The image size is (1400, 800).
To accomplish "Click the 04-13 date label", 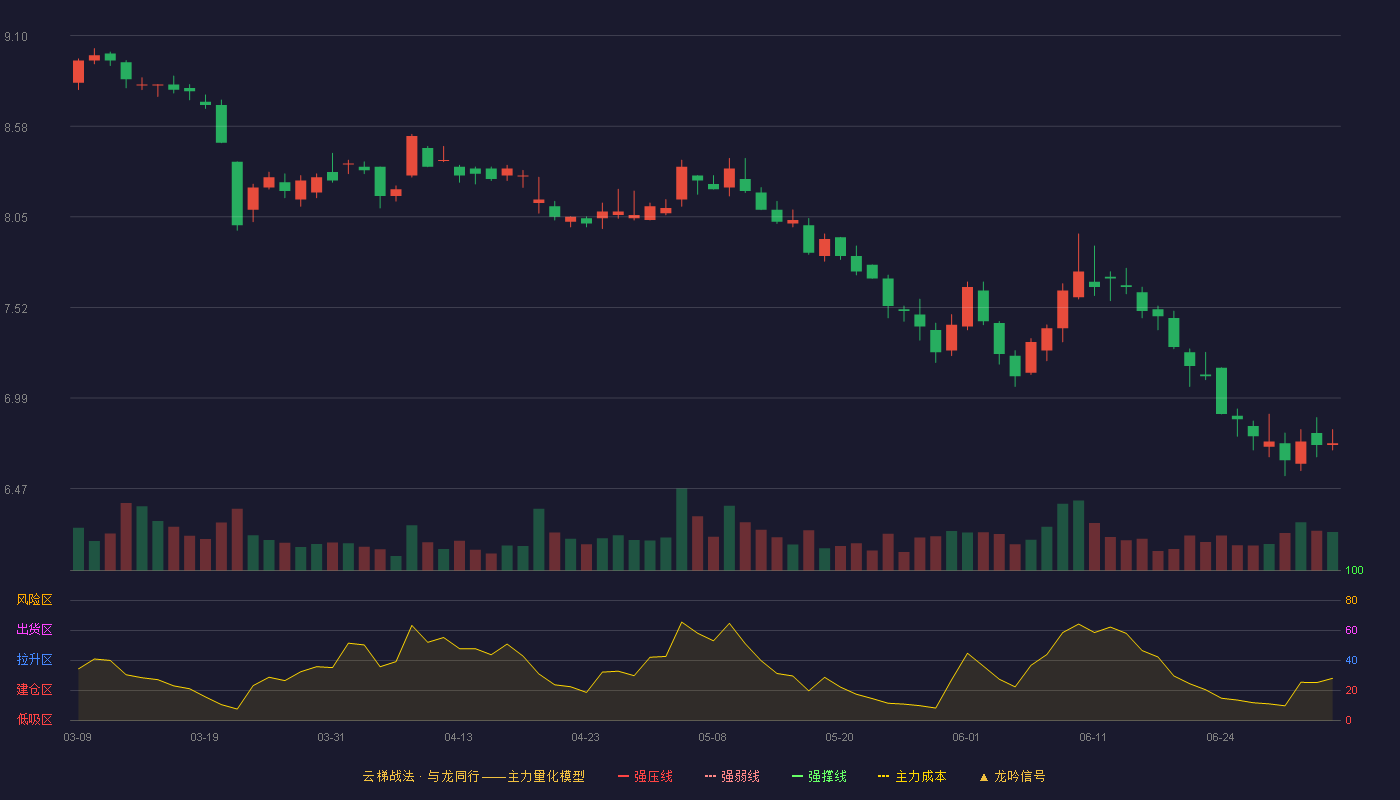I will tap(458, 737).
